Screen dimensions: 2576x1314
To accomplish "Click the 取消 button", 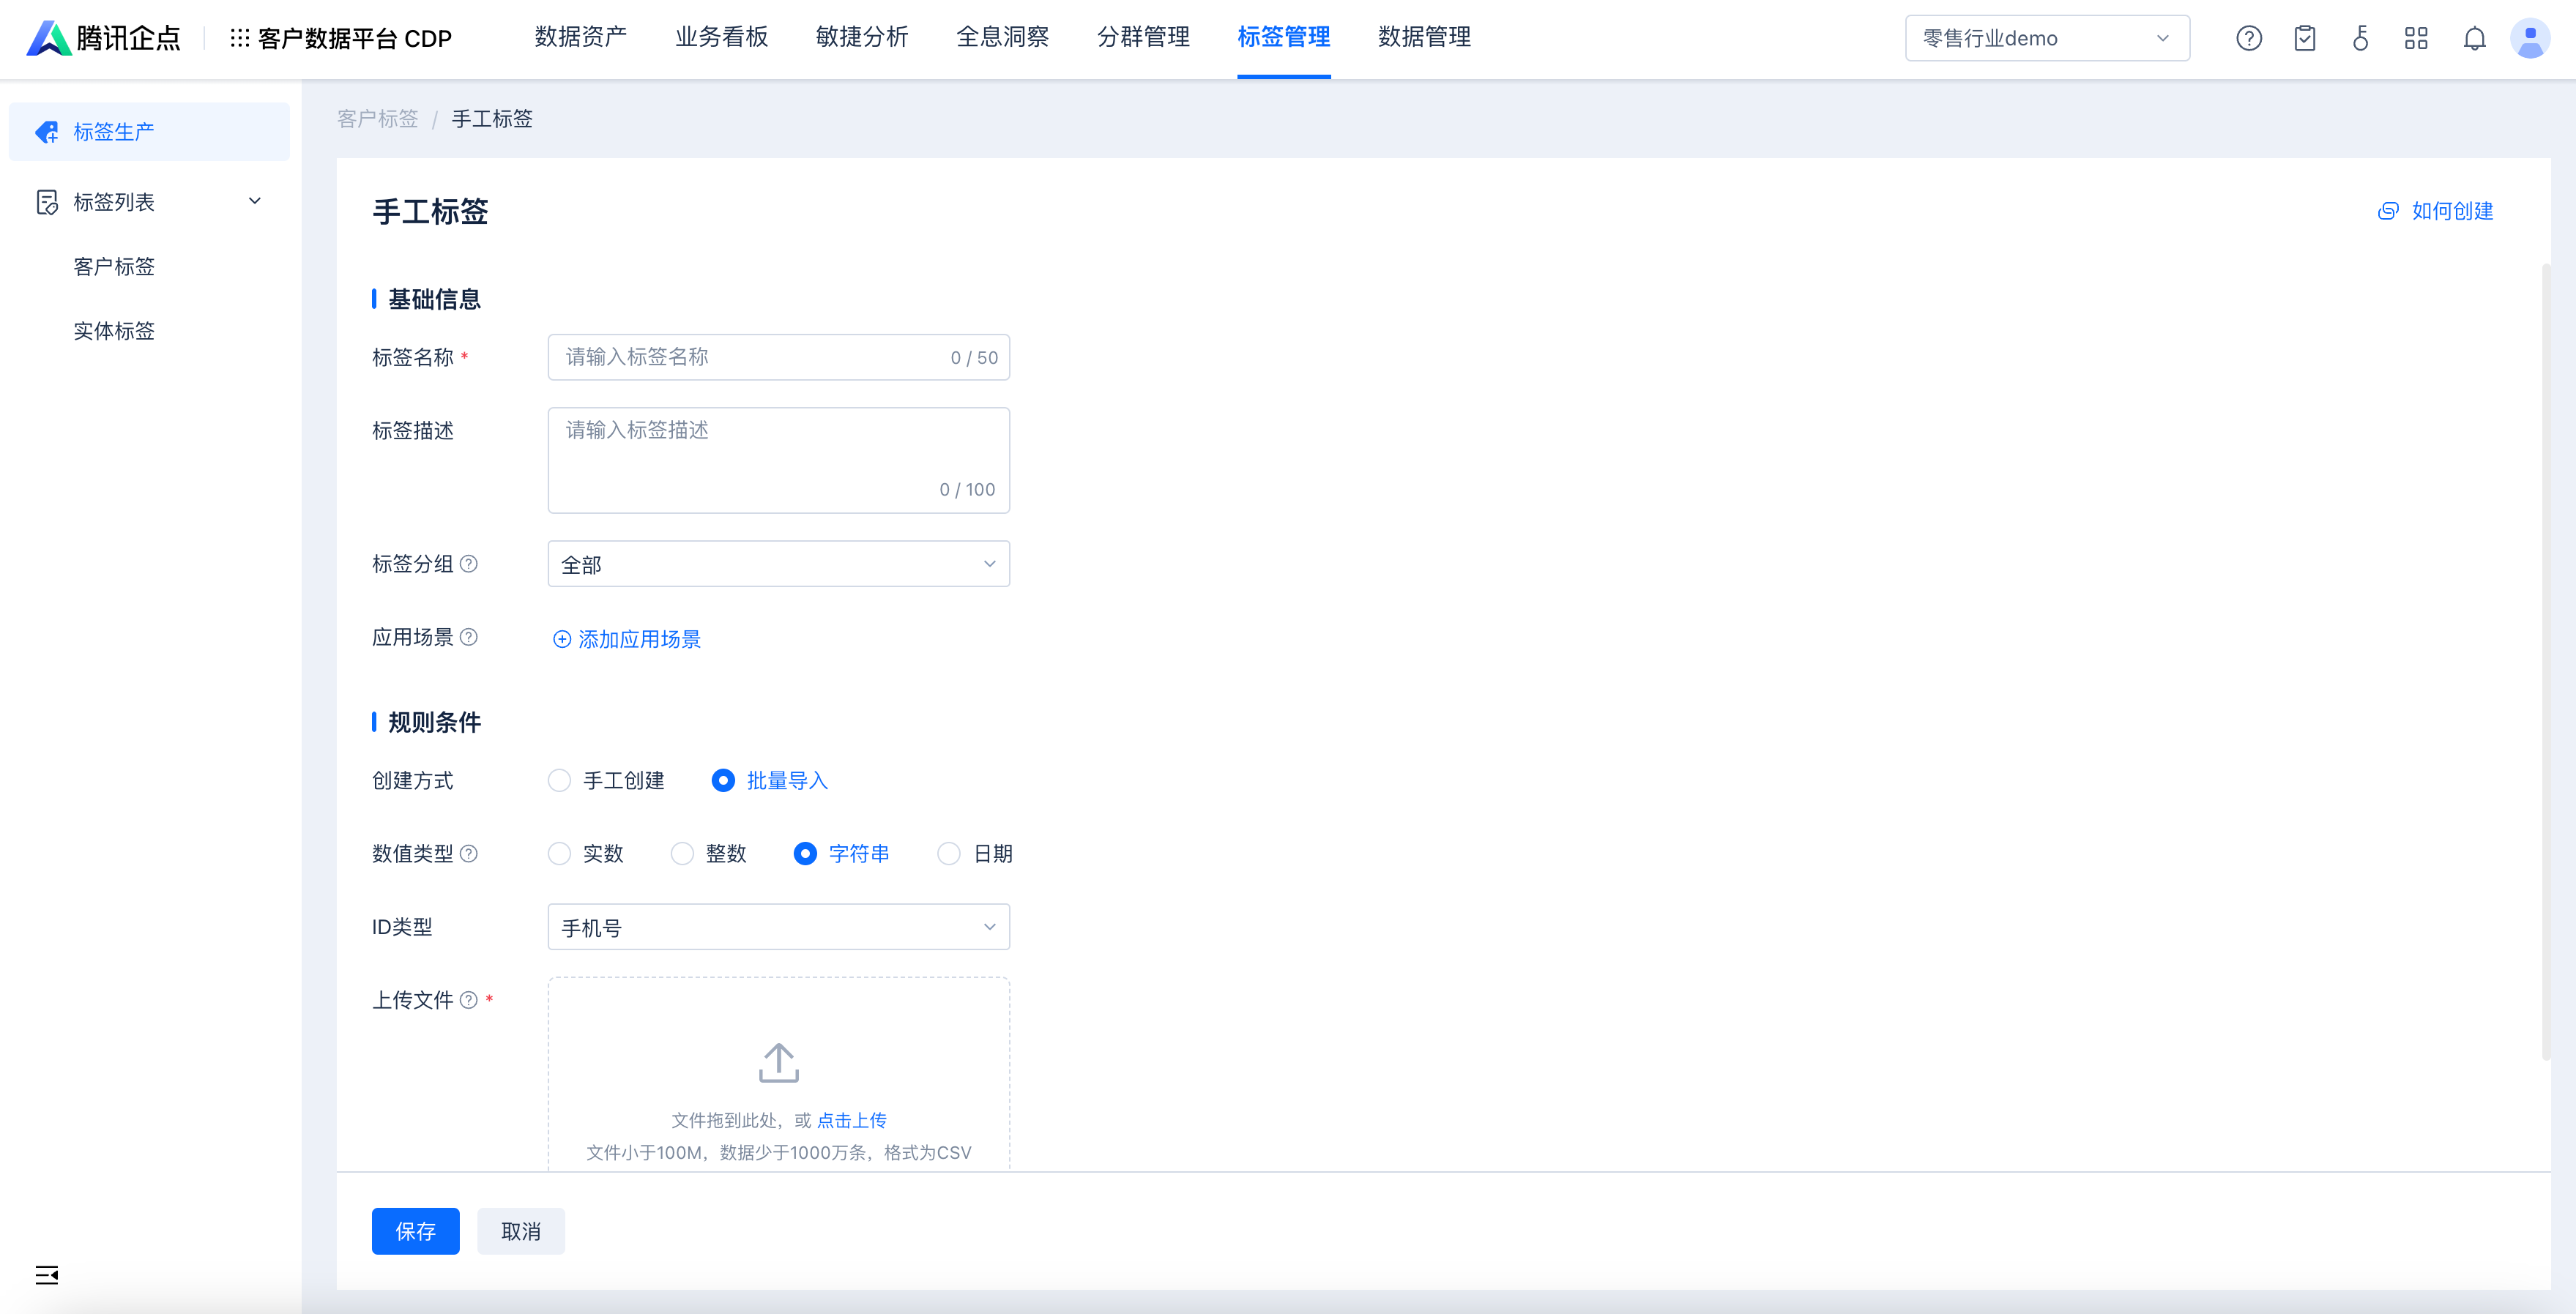I will (521, 1231).
